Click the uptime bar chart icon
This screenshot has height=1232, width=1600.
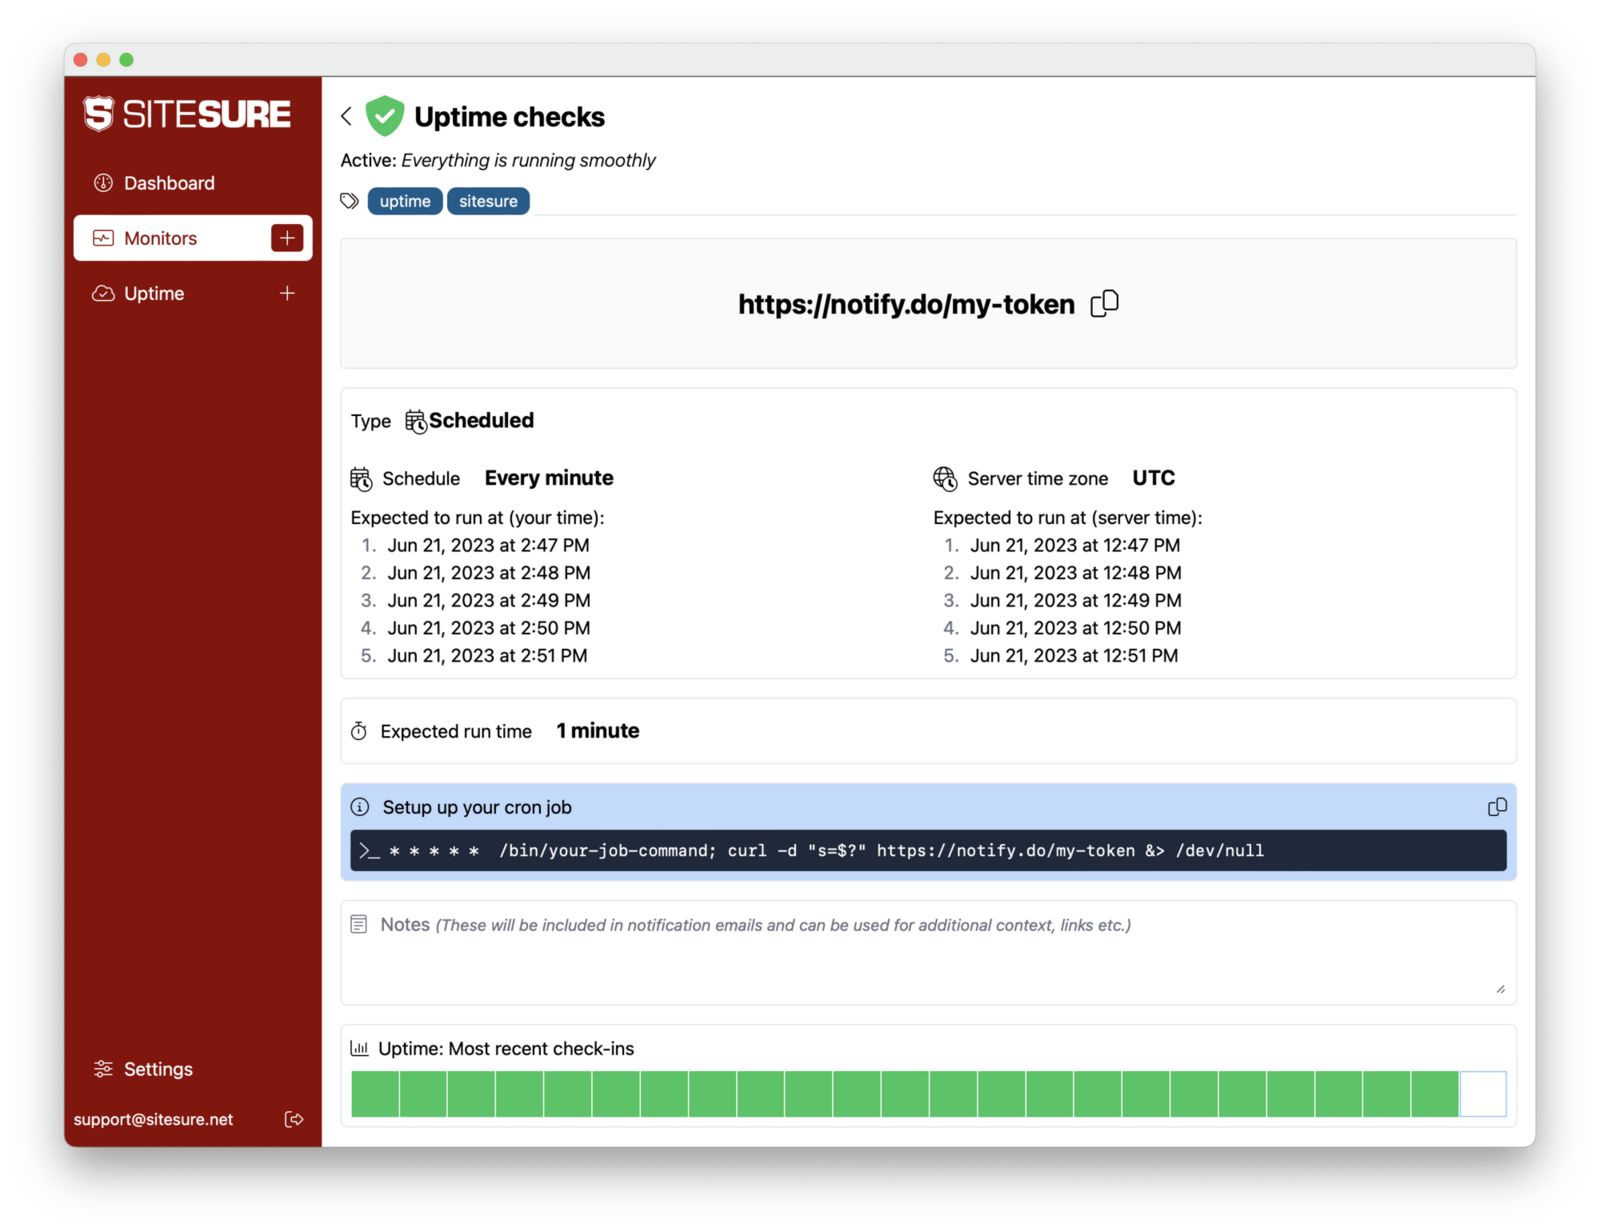359,1048
